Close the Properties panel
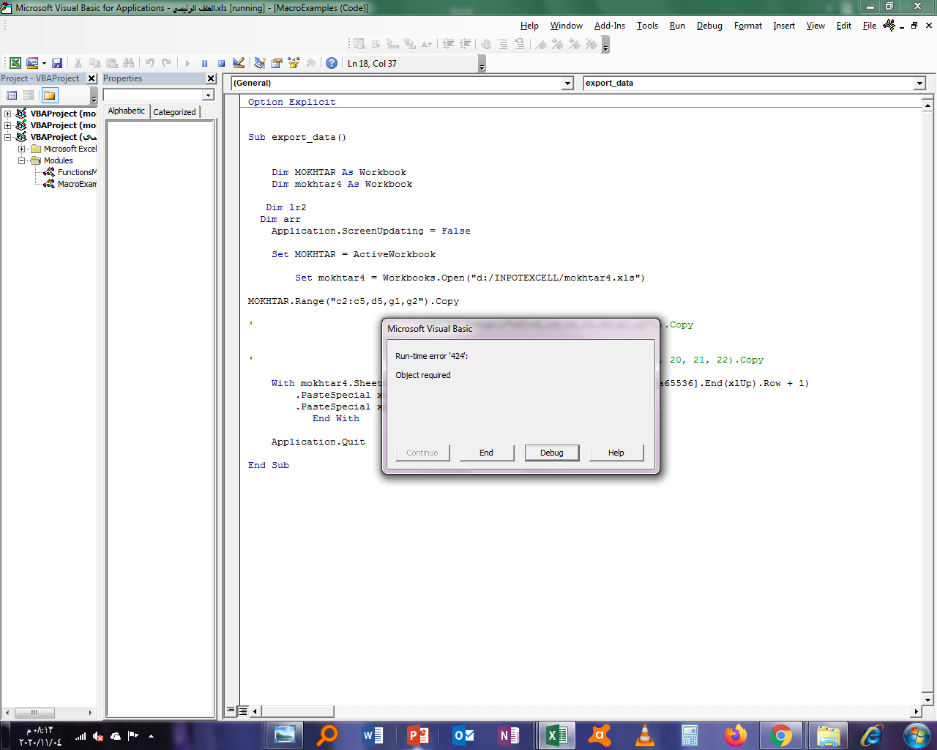Viewport: 937px width, 750px height. point(211,78)
